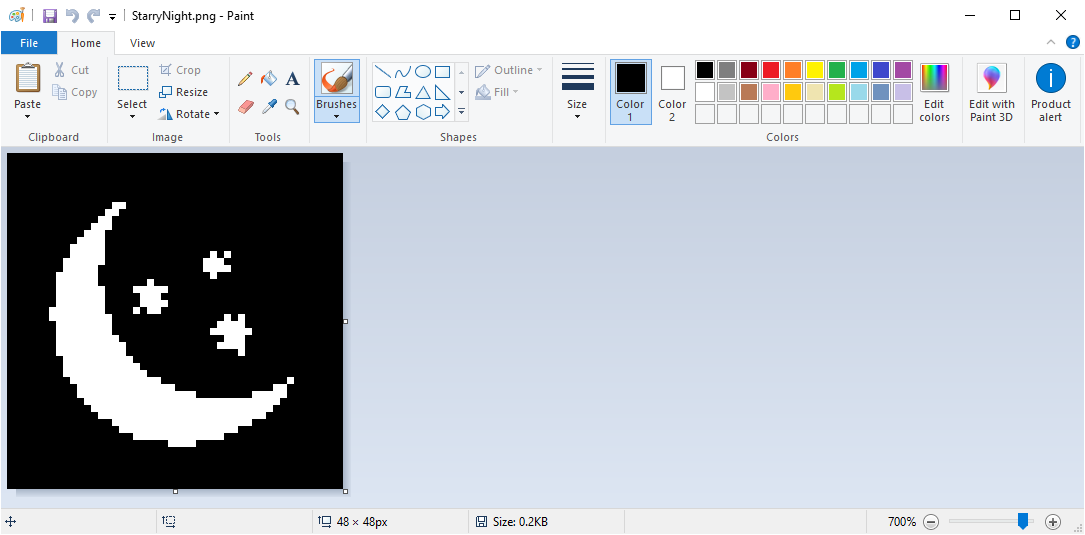Choose the Diamond shape
This screenshot has height=535, width=1085.
click(383, 112)
